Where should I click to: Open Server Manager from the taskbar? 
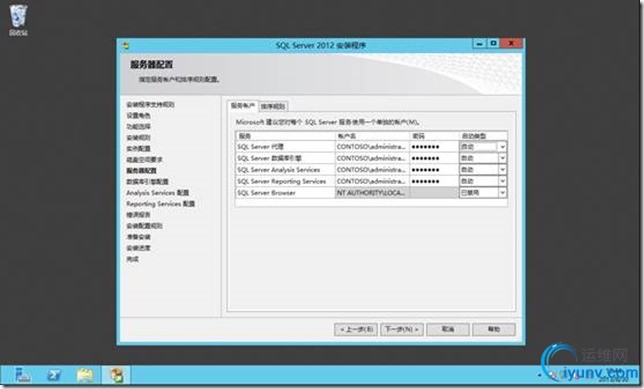(x=22, y=375)
